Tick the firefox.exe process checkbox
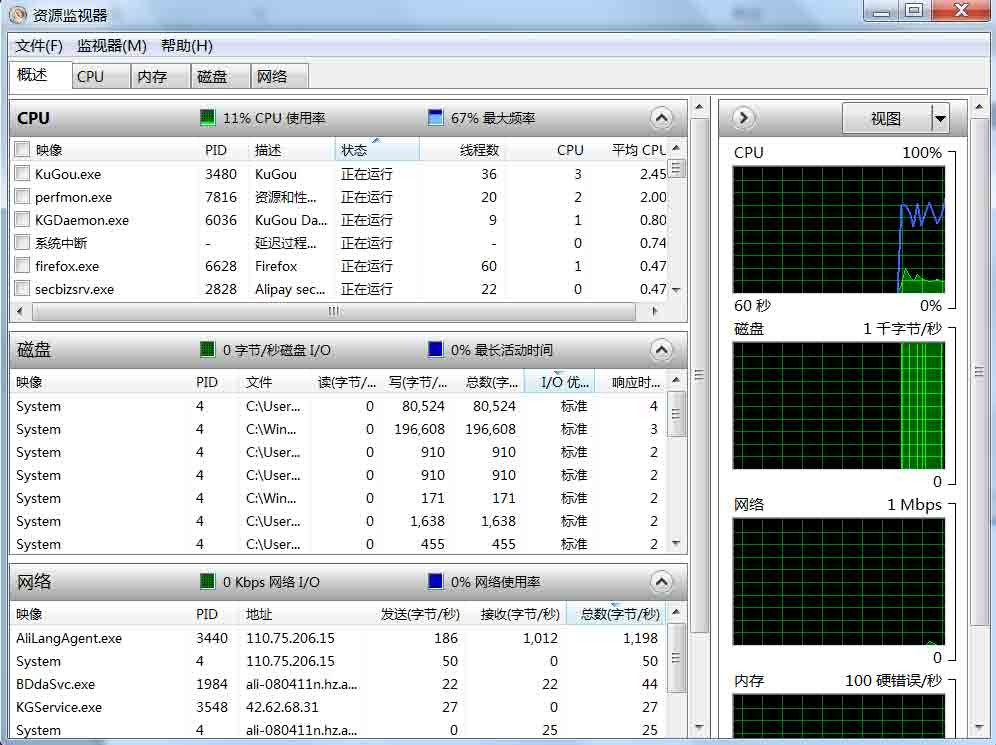 pos(22,266)
